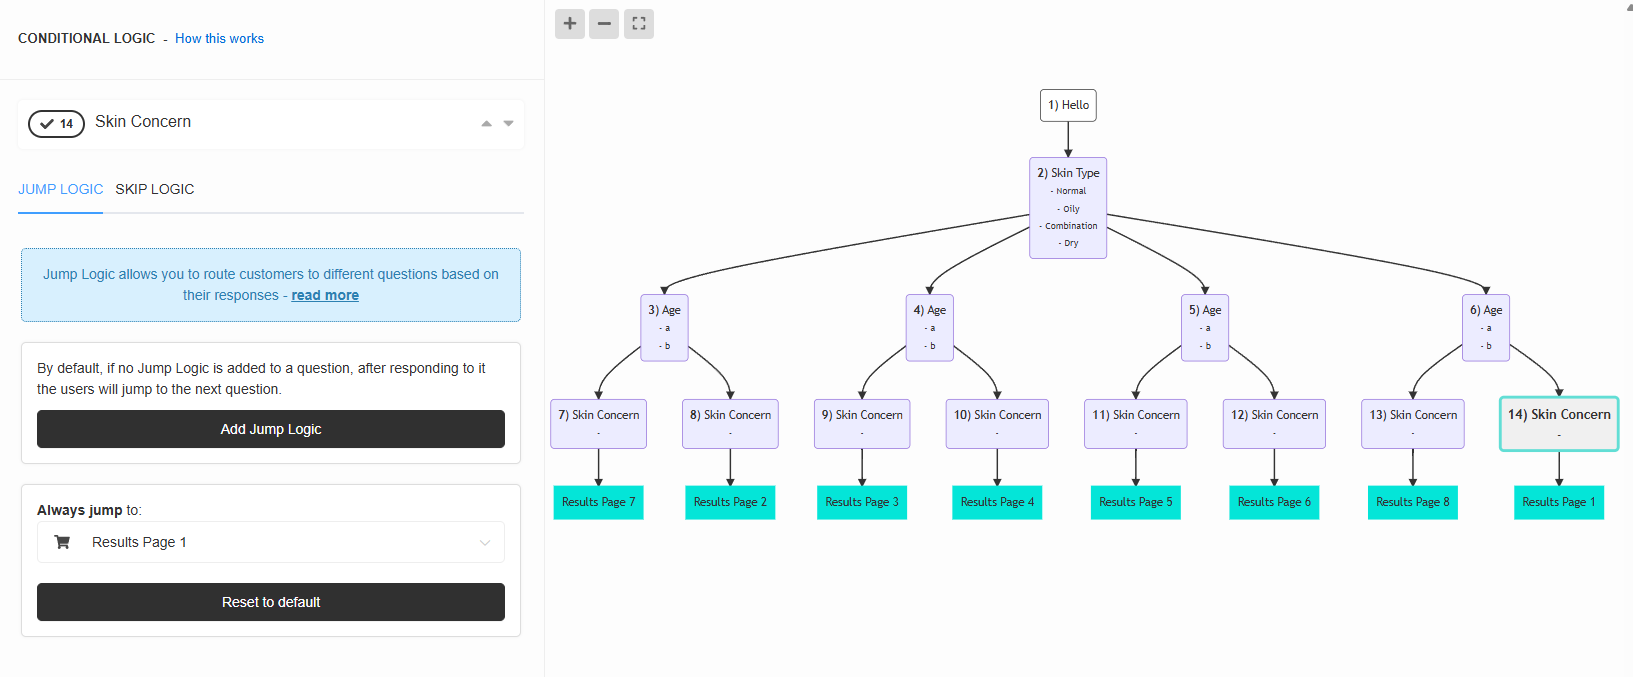Select the 12) Skin Concern node

(1274, 424)
